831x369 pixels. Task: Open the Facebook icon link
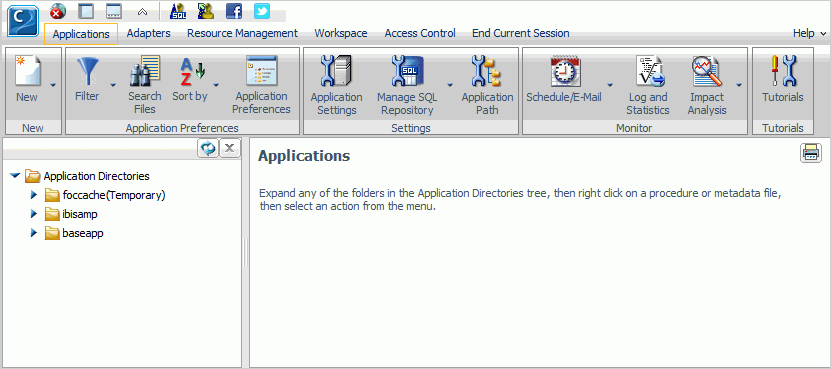tap(234, 11)
